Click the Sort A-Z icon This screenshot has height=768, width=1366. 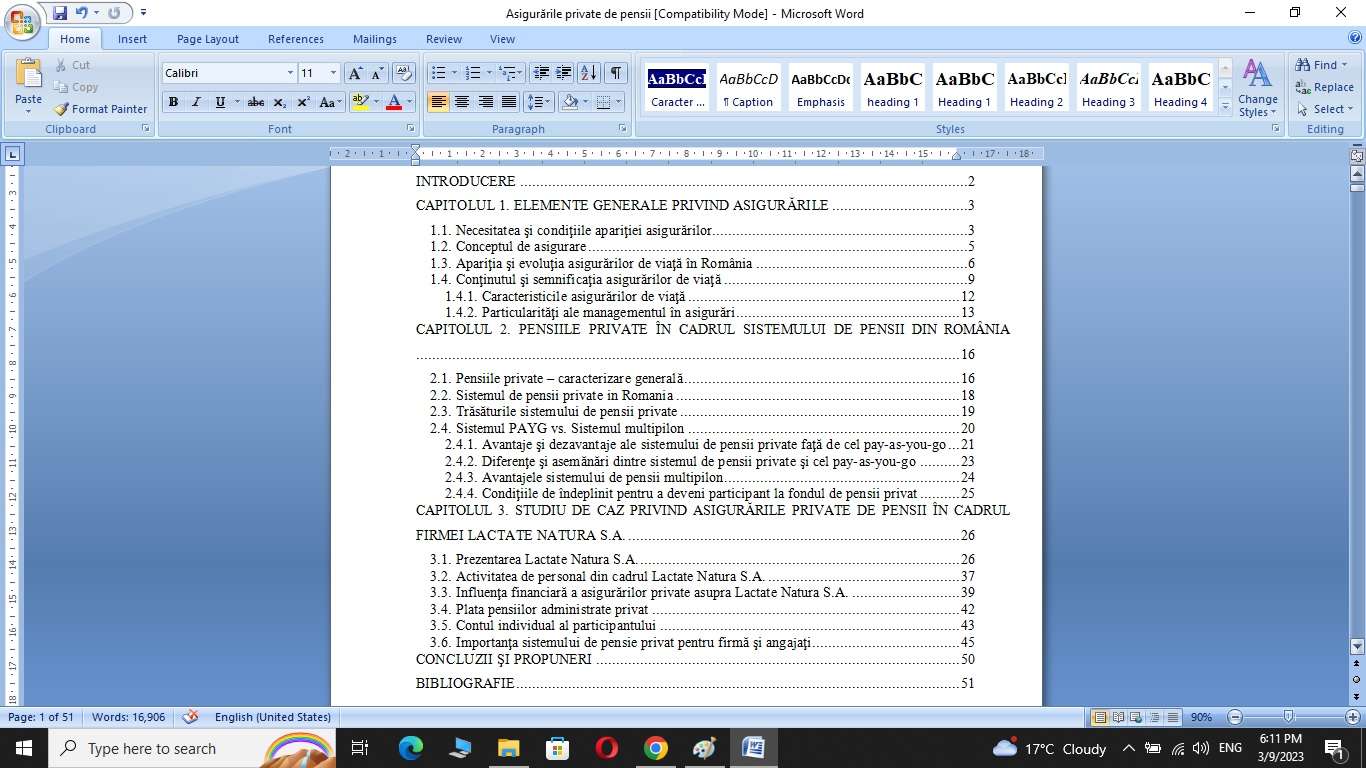pos(589,73)
